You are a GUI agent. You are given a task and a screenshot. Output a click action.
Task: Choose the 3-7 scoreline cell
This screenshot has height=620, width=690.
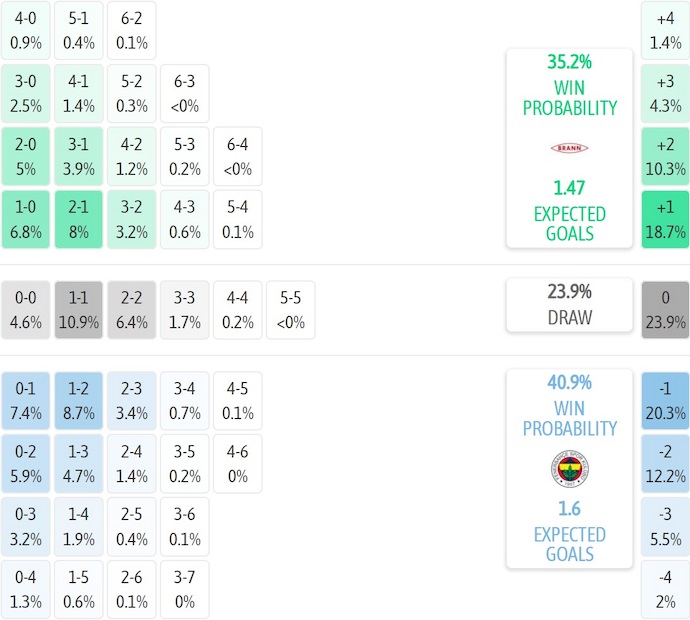[x=185, y=590]
